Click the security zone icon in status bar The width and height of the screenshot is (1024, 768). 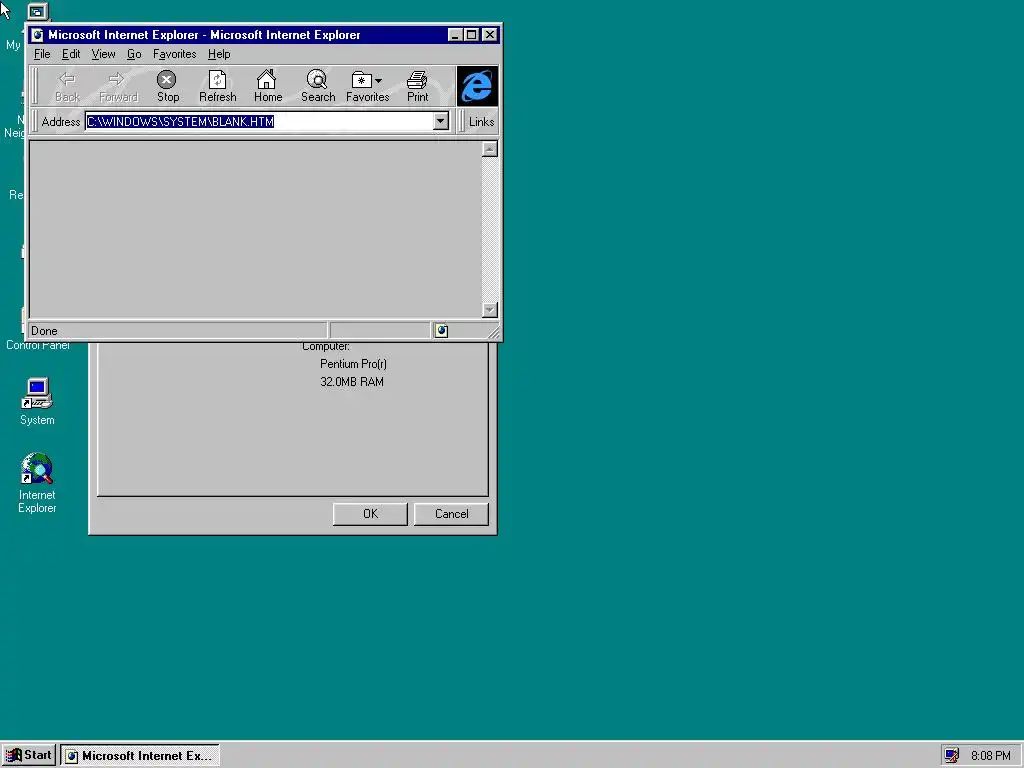[441, 330]
